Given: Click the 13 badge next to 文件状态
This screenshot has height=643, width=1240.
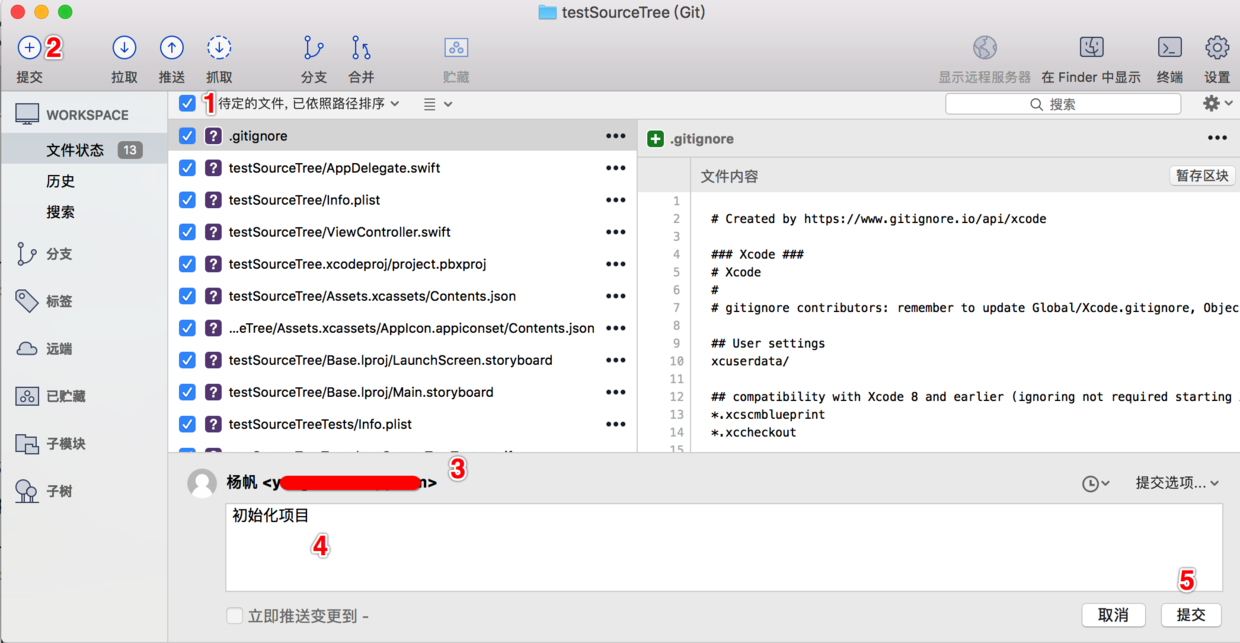Looking at the screenshot, I should (x=130, y=150).
